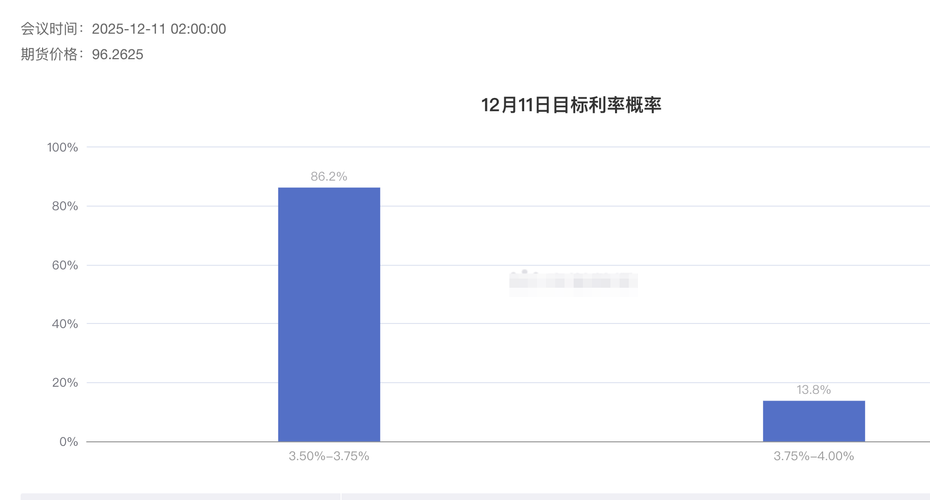Click the 100% y-axis label

(x=62, y=147)
